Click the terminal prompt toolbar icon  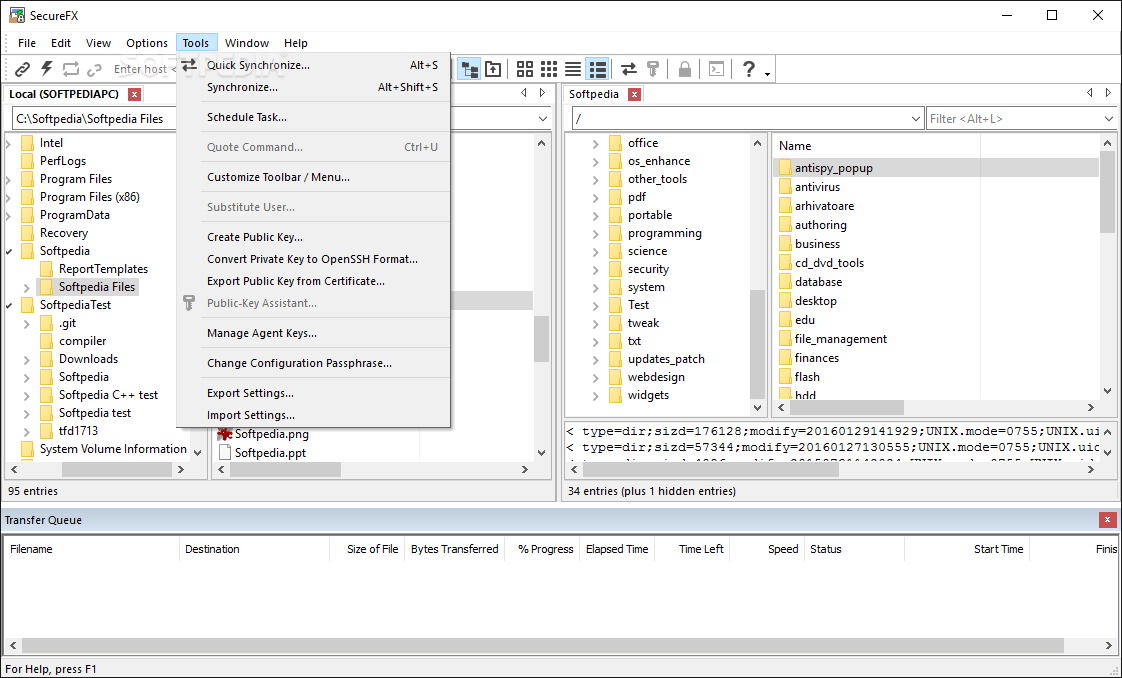tap(716, 69)
